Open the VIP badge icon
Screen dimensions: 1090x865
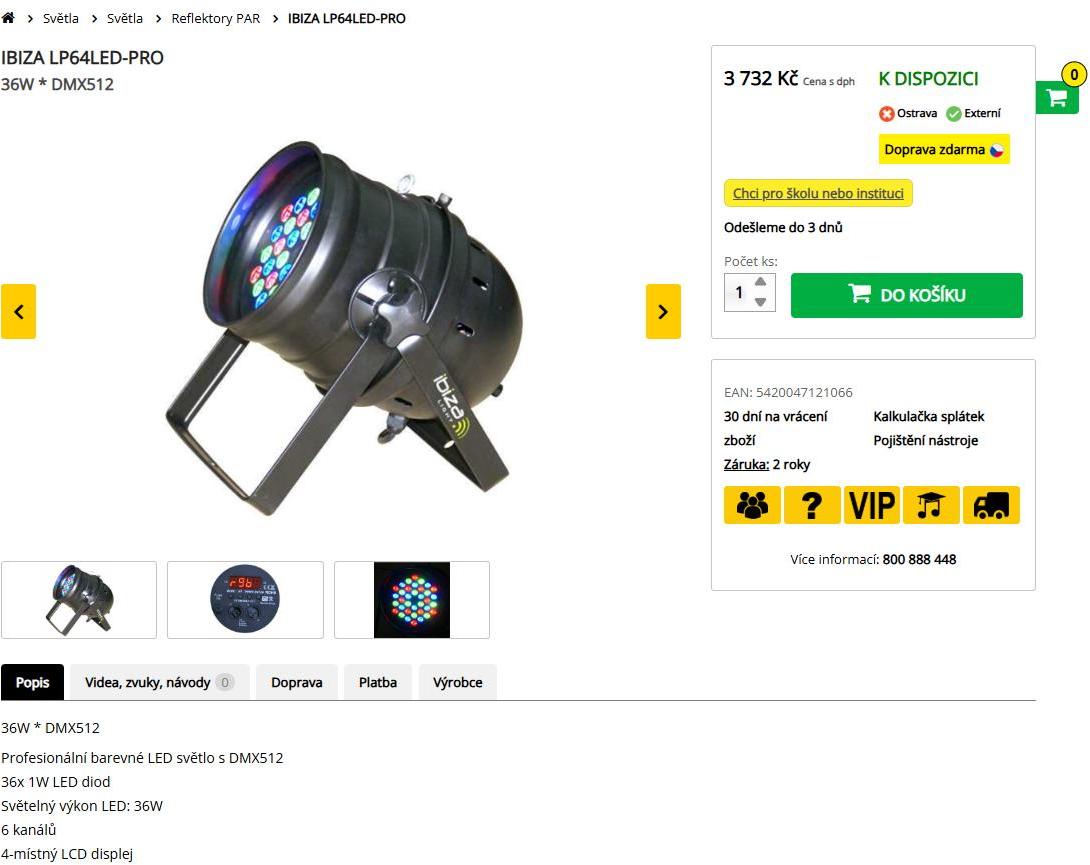[872, 505]
